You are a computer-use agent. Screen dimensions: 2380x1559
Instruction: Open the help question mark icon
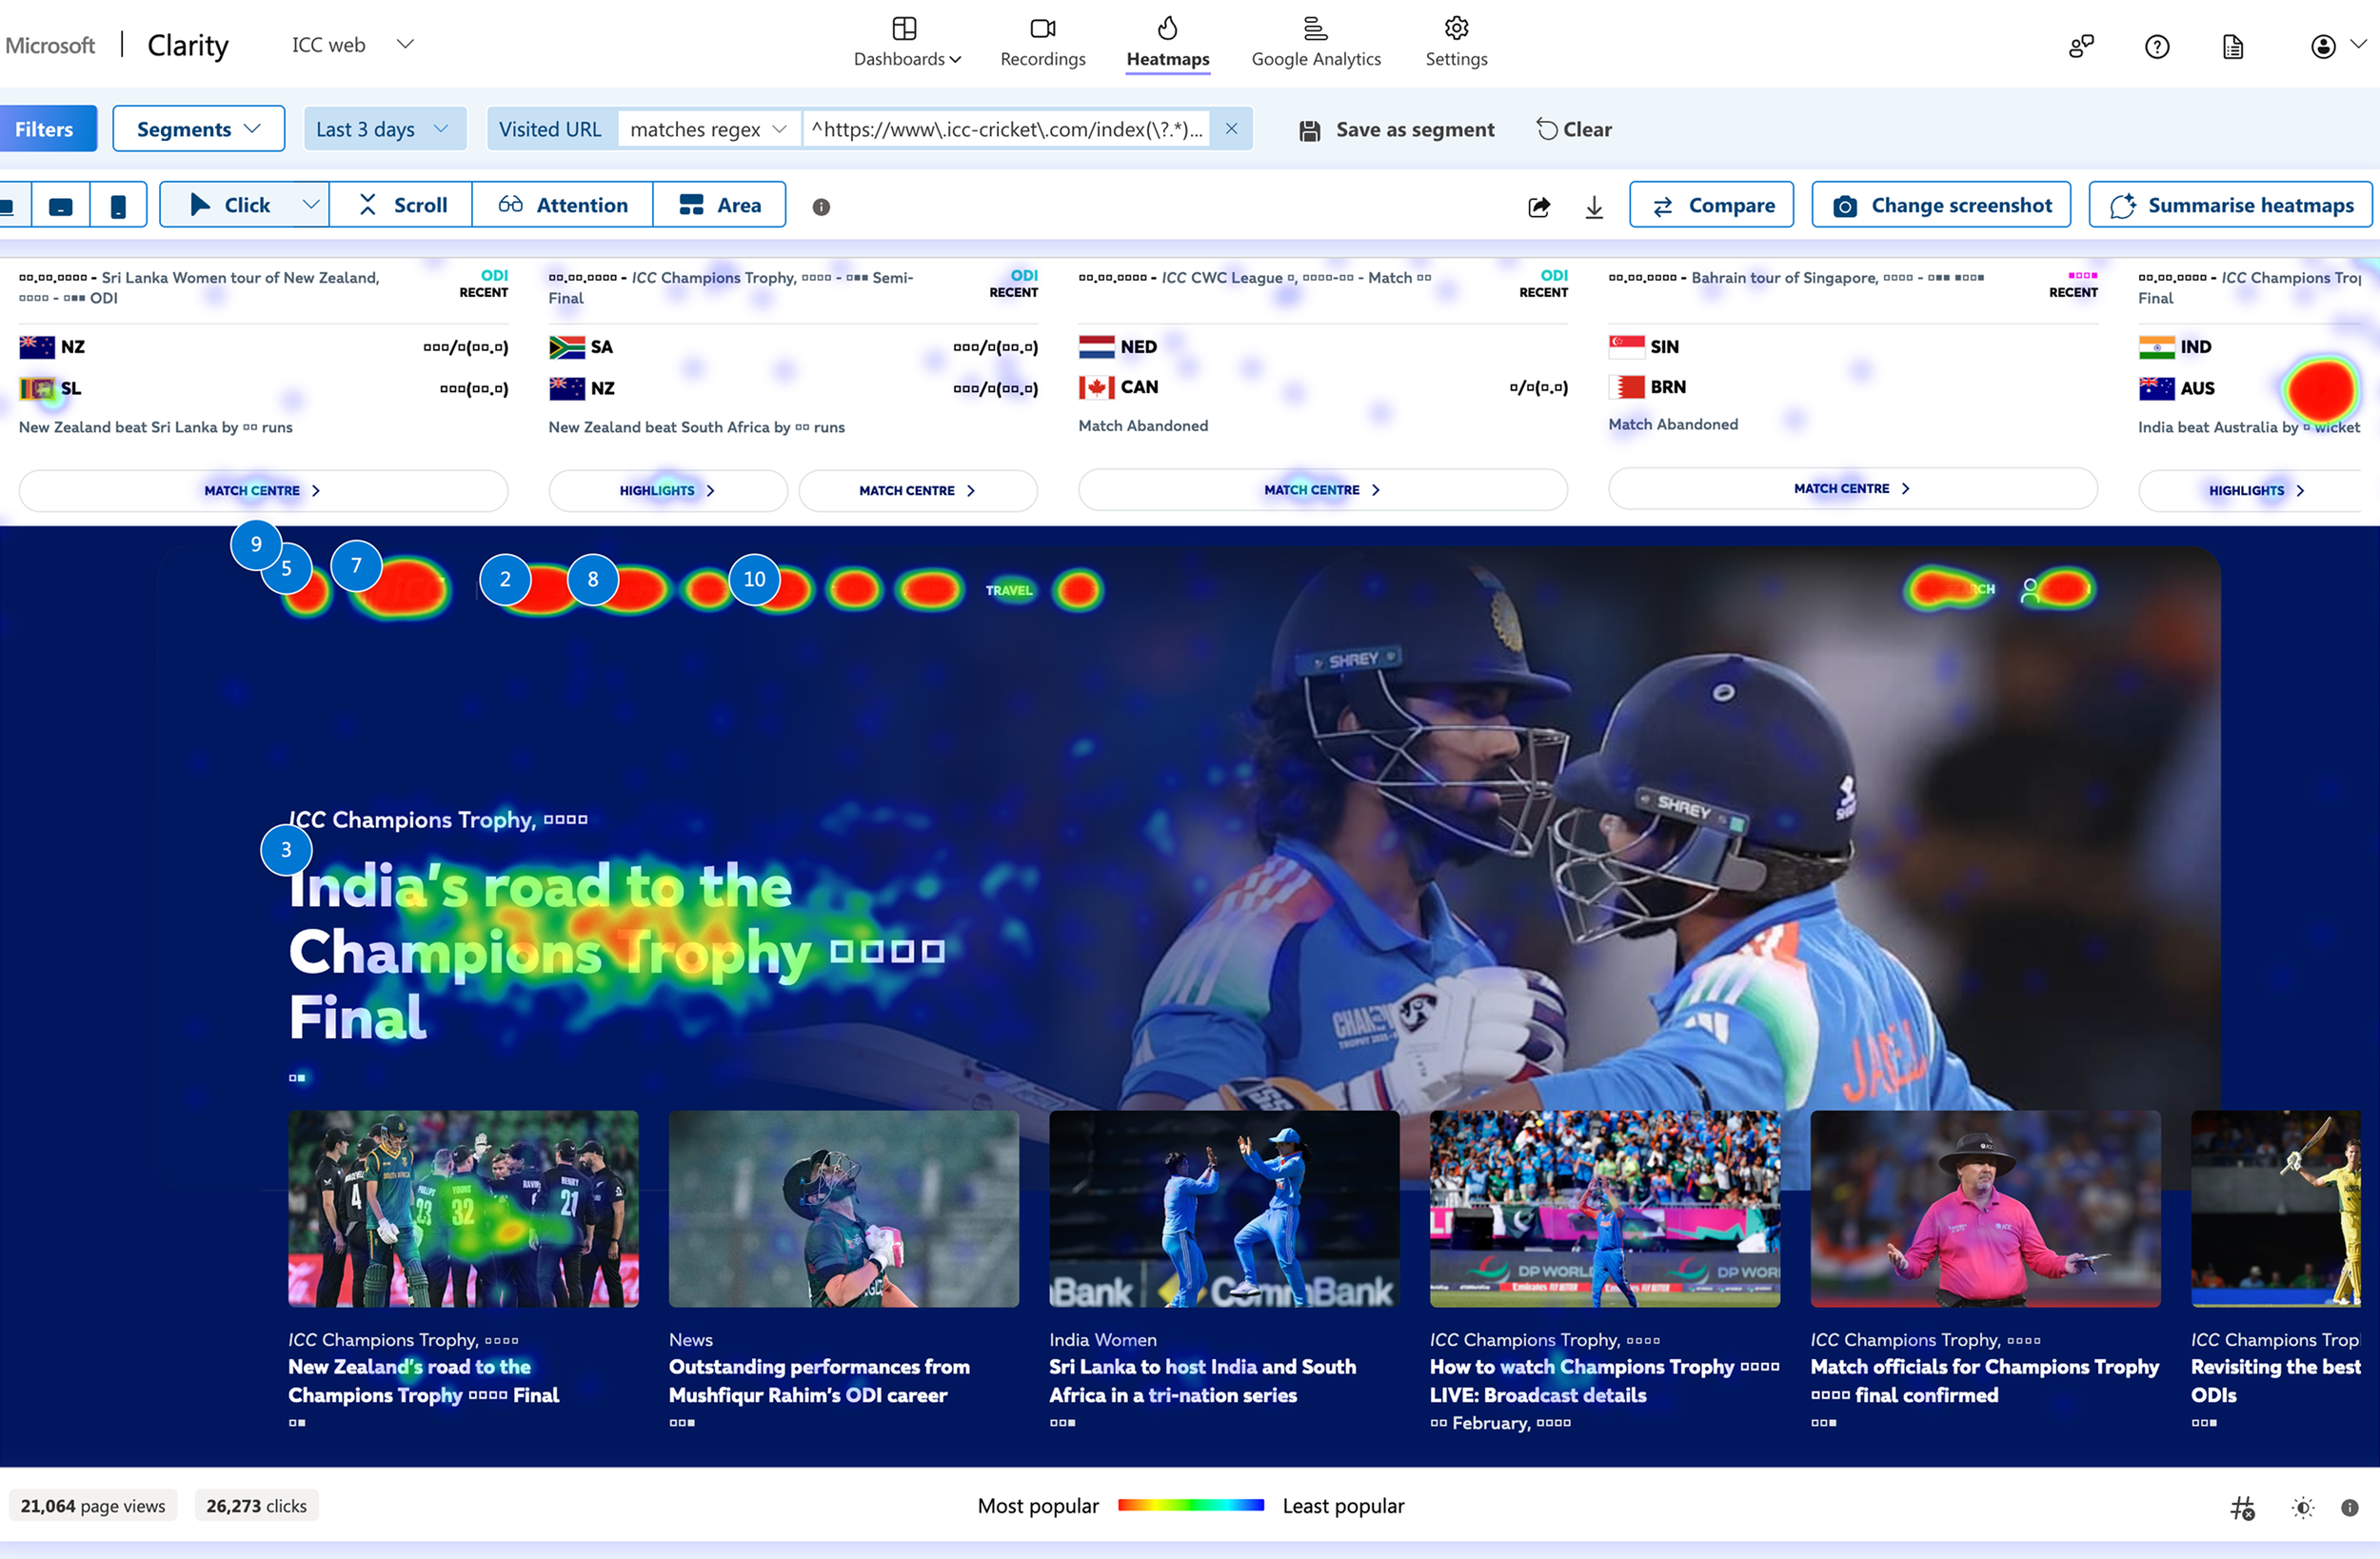(2157, 46)
